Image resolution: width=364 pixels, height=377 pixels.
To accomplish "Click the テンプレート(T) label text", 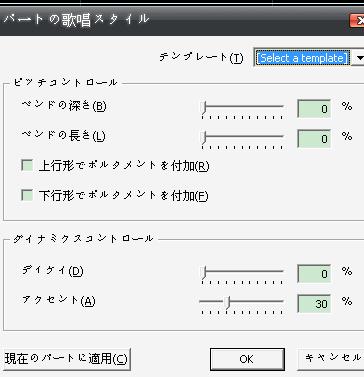I will [201, 57].
